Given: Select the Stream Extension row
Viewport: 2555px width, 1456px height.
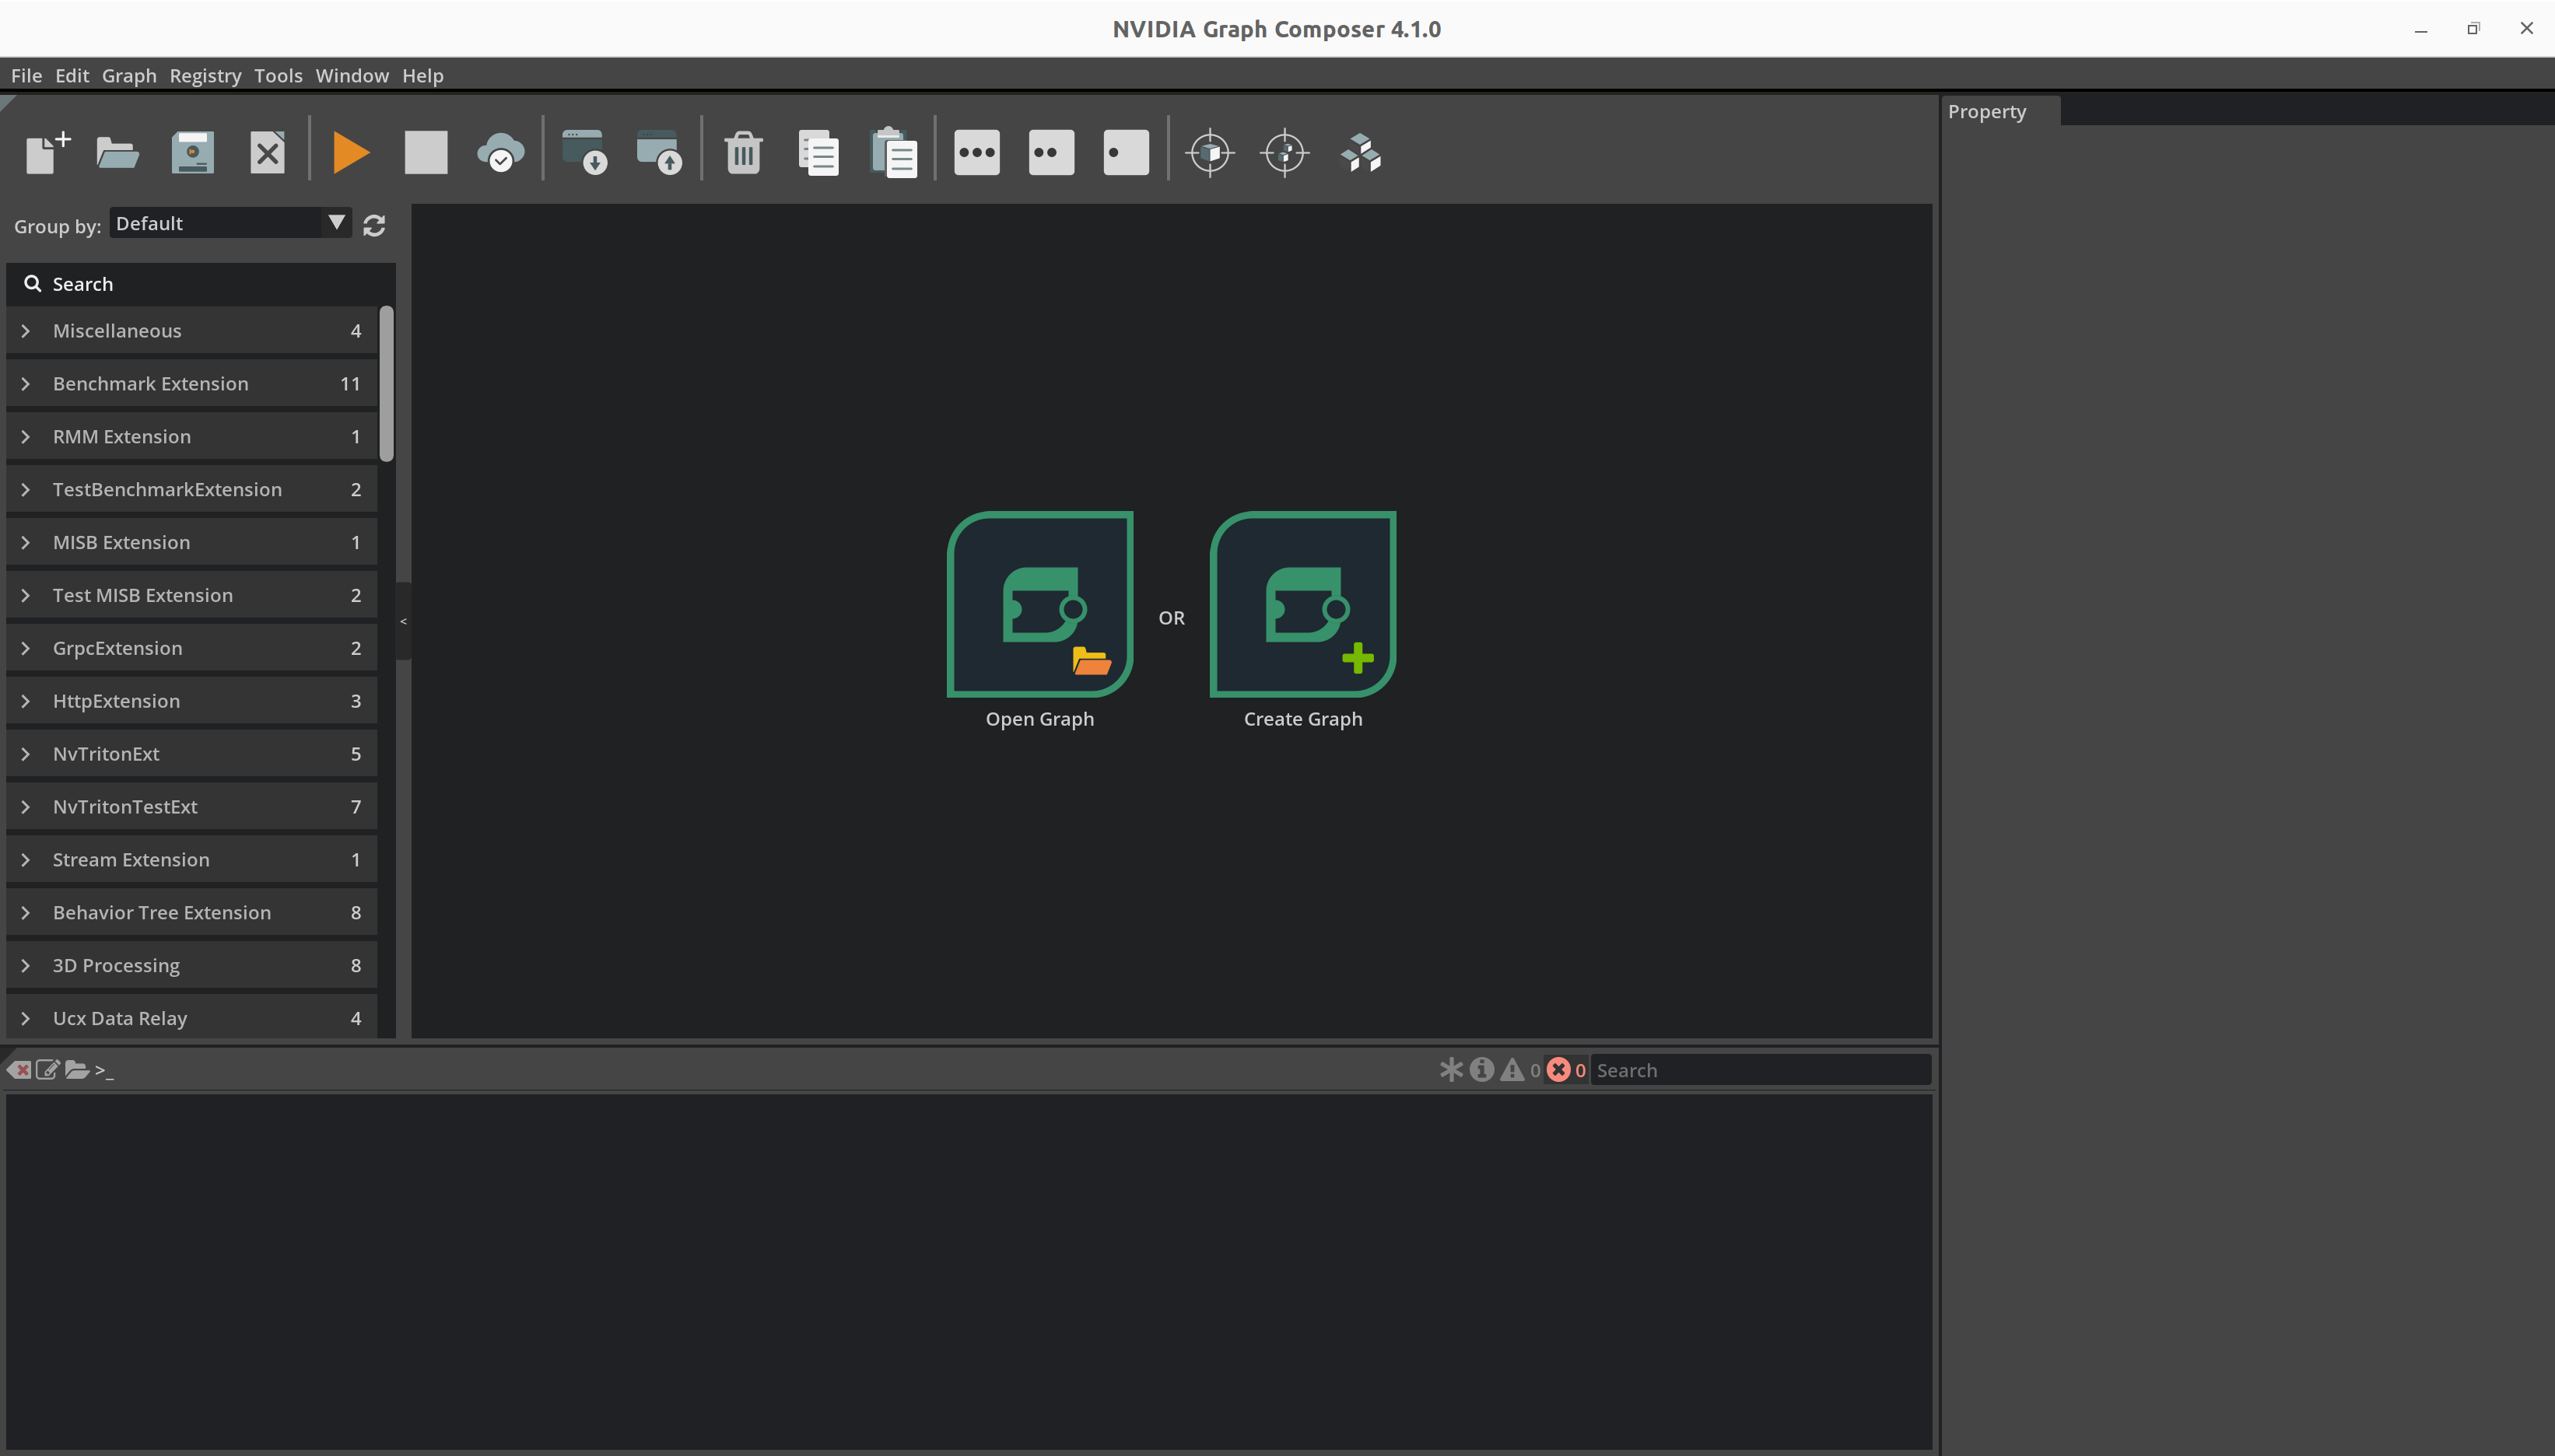Looking at the screenshot, I should 192,860.
